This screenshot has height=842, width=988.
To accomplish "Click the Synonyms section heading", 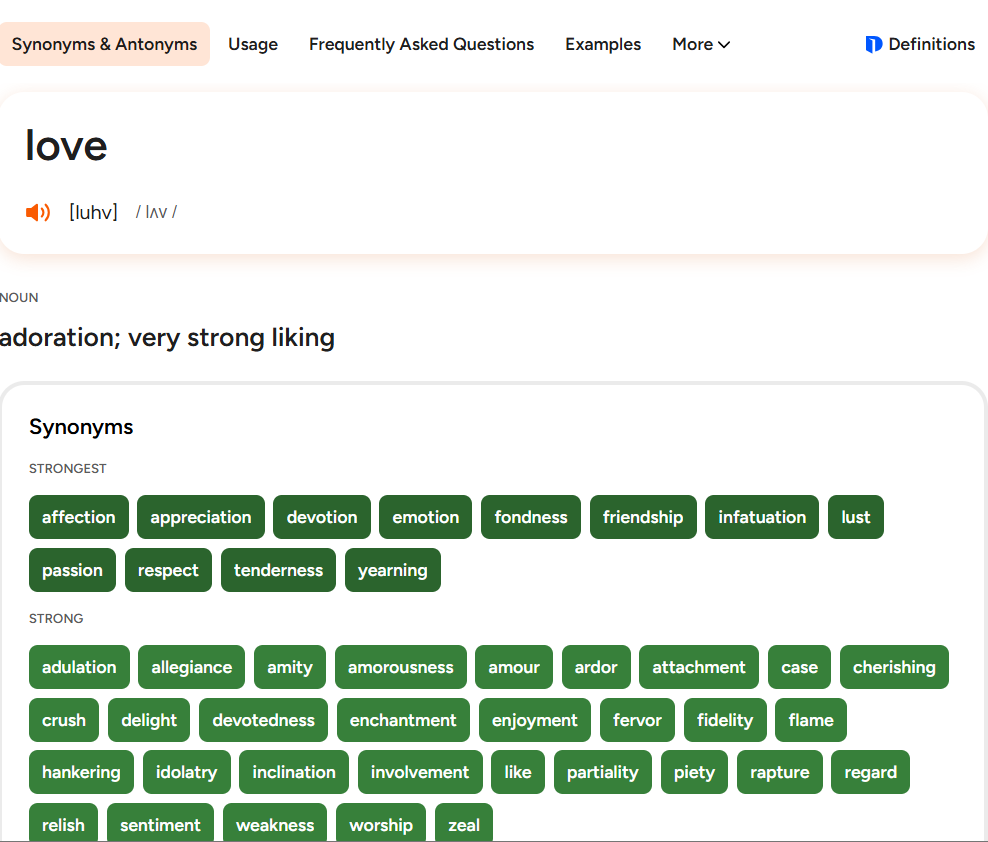I will pos(81,427).
